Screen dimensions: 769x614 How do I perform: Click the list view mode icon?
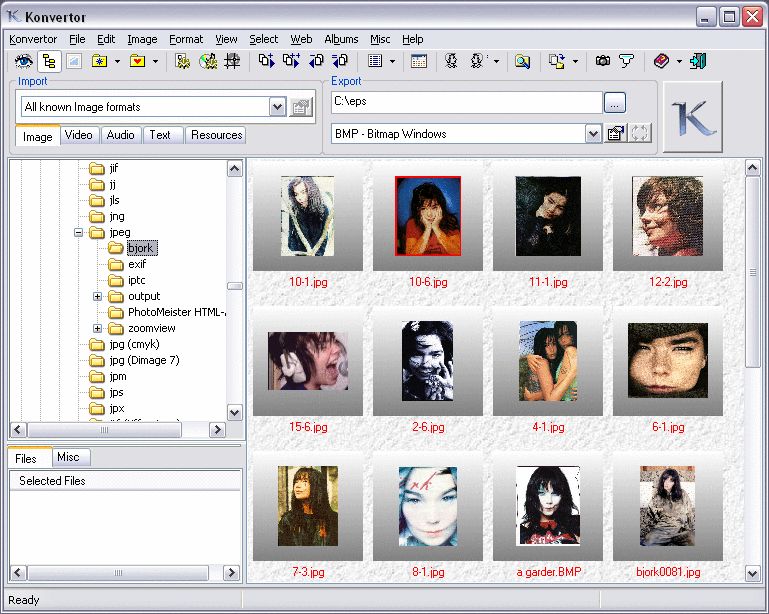click(x=375, y=61)
